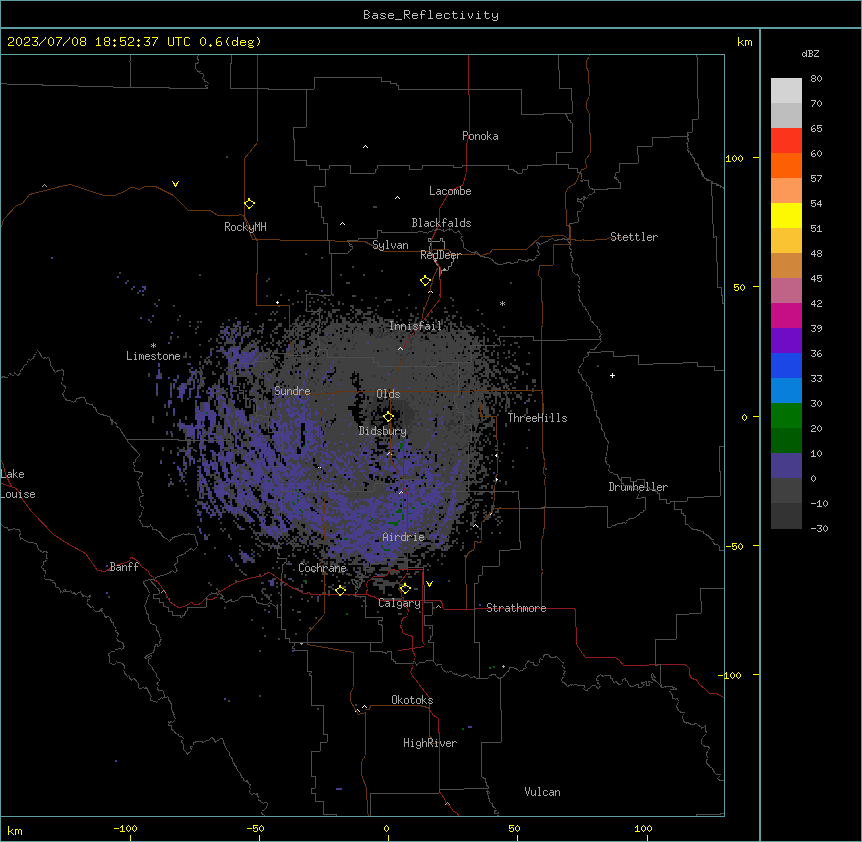The image size is (862, 842).
Task: Click the white caret marker west of Lacombe
Action: pyautogui.click(x=397, y=198)
